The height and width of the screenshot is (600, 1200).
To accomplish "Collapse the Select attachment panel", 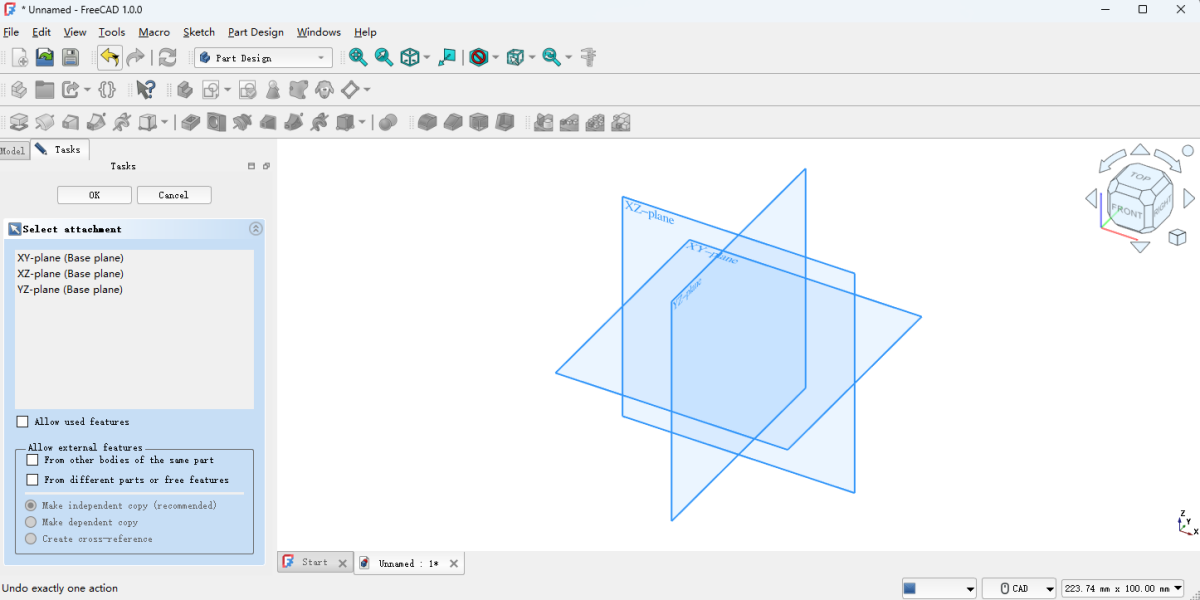I will [256, 228].
